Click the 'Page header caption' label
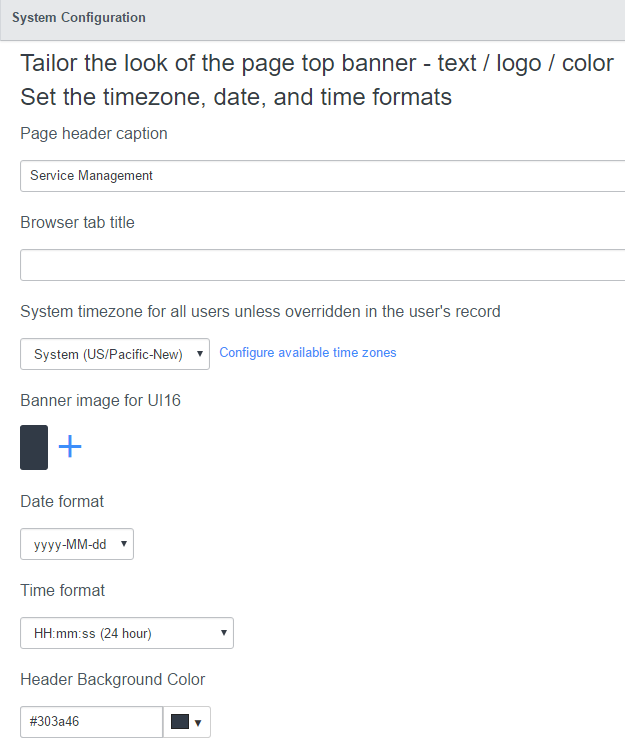This screenshot has height=747, width=625. pos(94,134)
